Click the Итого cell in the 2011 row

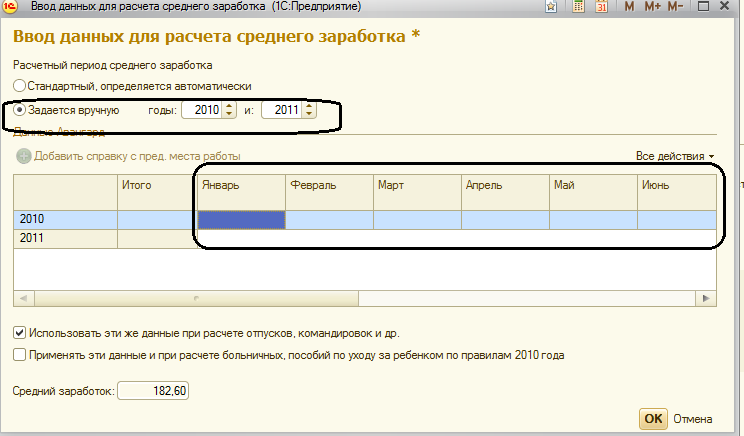tap(157, 239)
